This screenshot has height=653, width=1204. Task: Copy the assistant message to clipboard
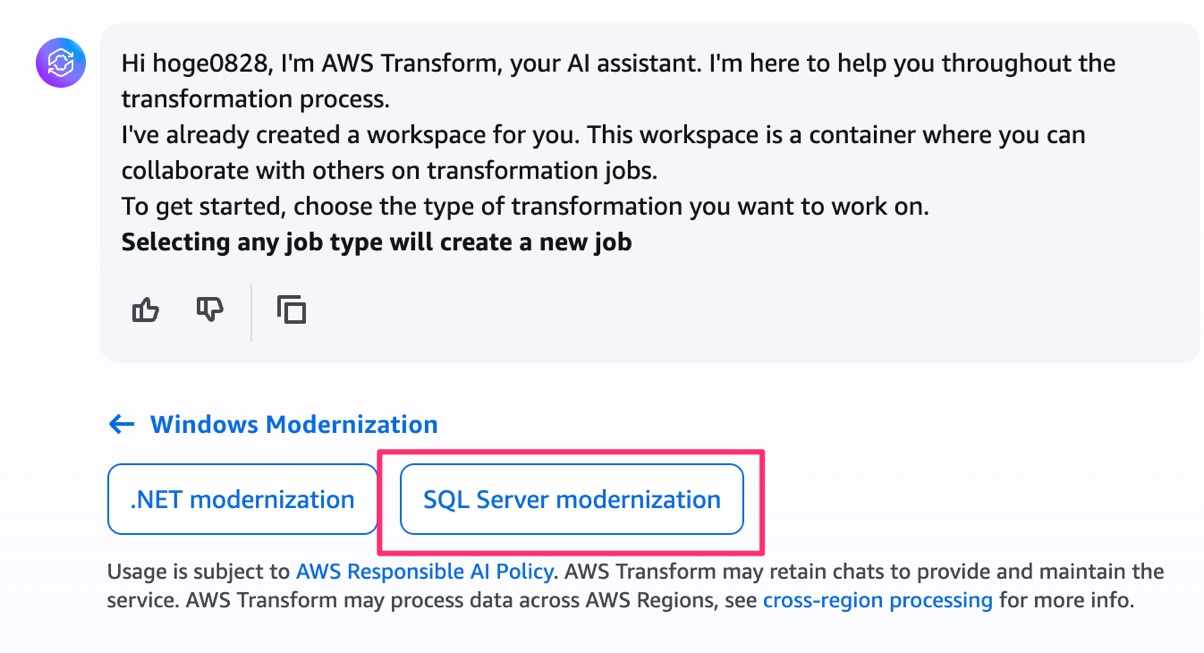click(x=291, y=310)
